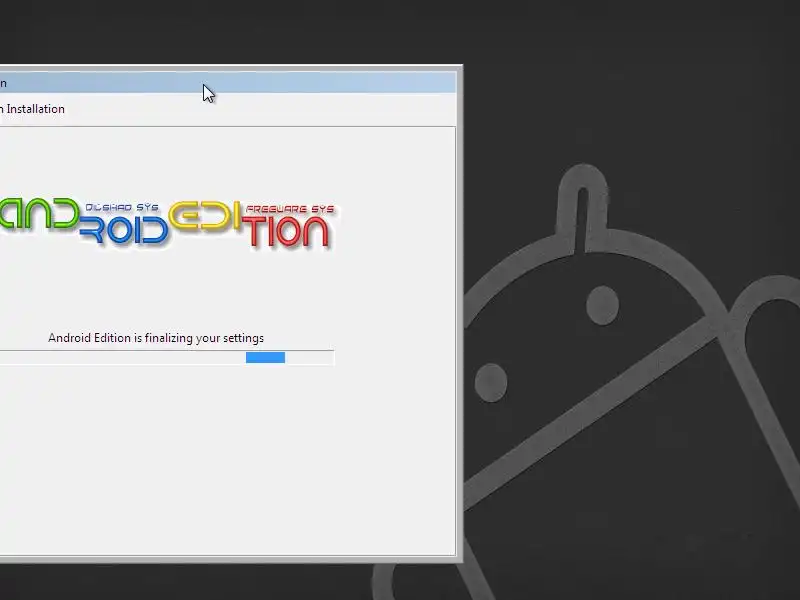Click the installer window title bar
Screen dimensions: 800x600
pos(228,83)
